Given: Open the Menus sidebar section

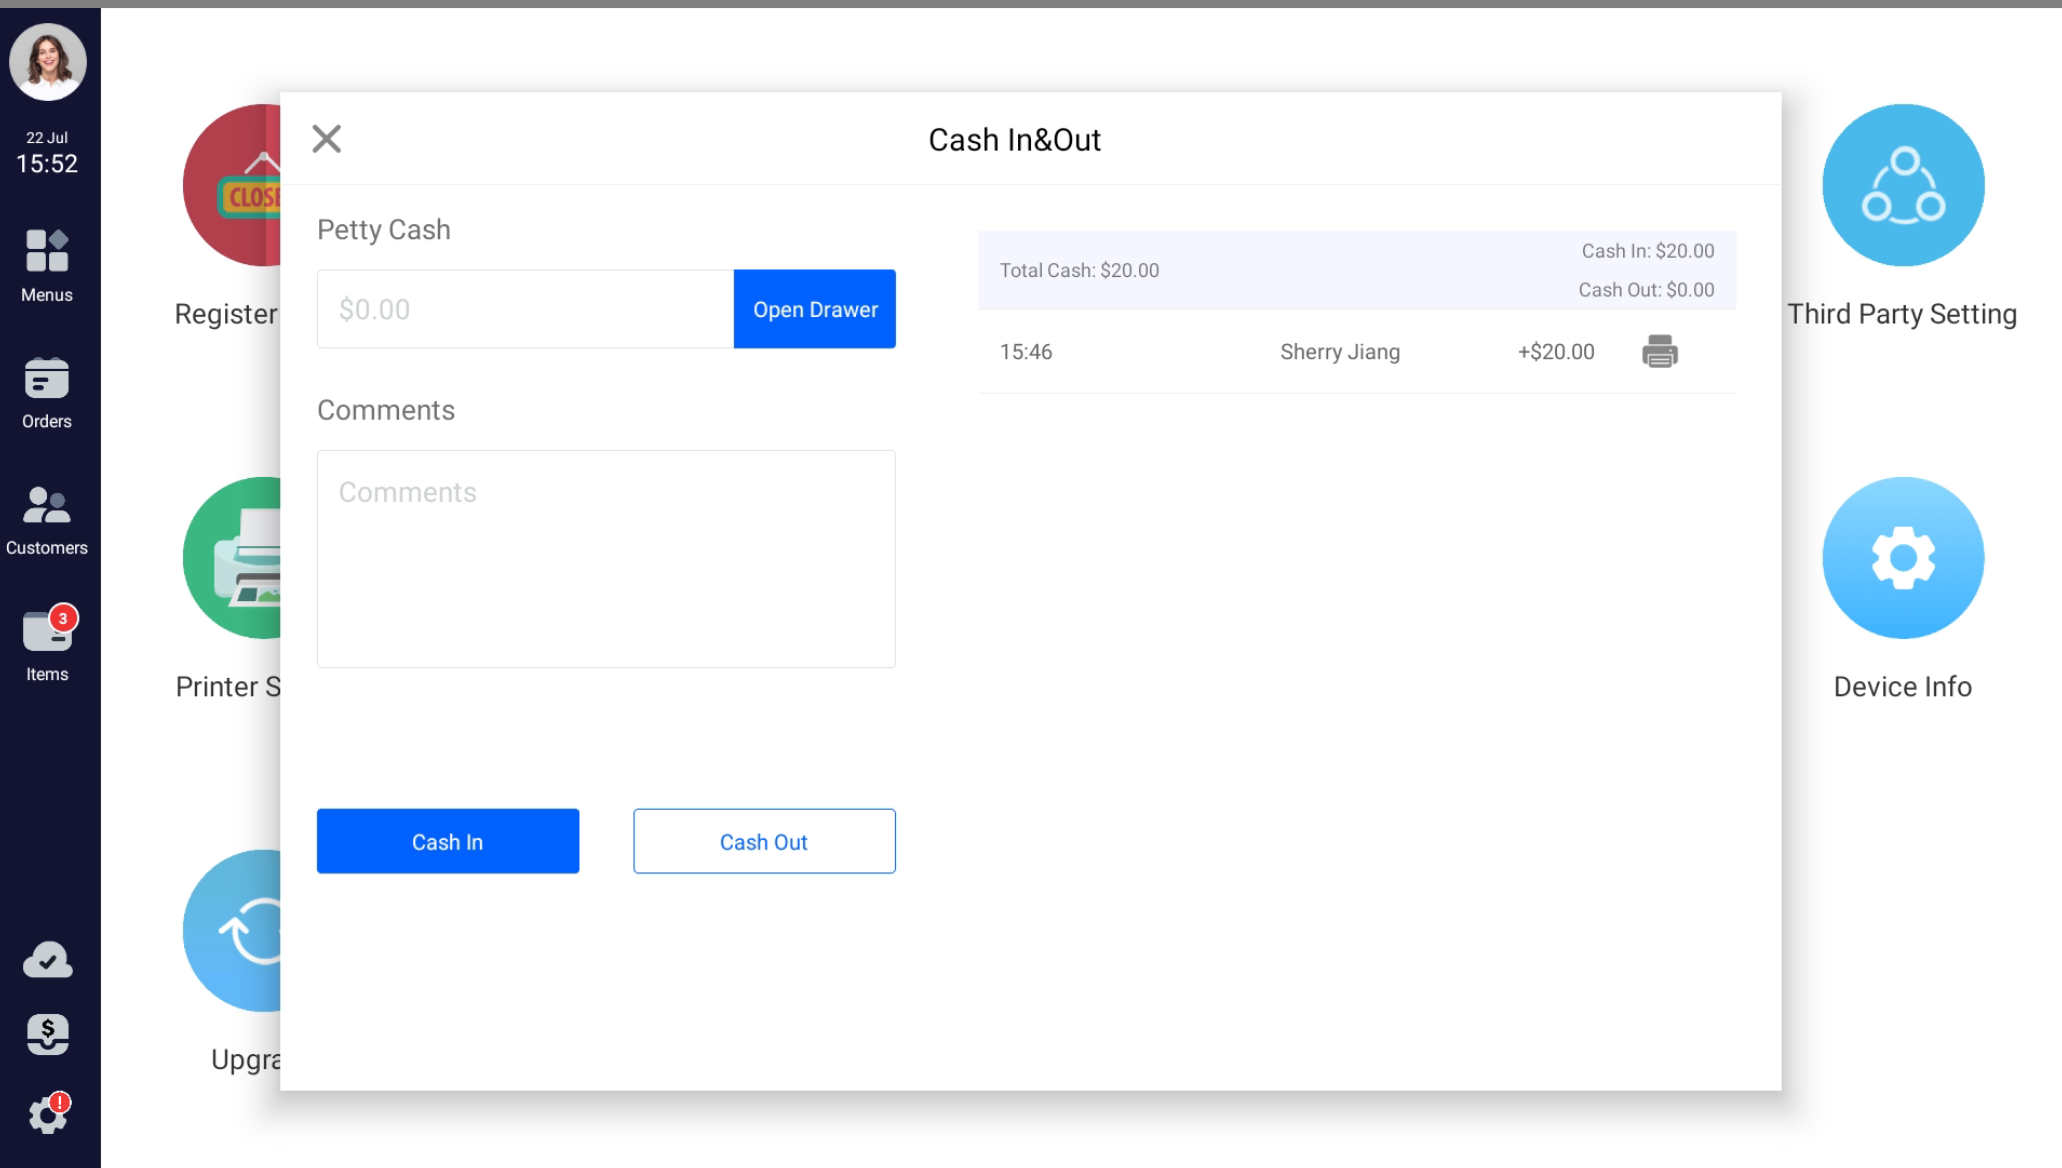Looking at the screenshot, I should [x=47, y=265].
